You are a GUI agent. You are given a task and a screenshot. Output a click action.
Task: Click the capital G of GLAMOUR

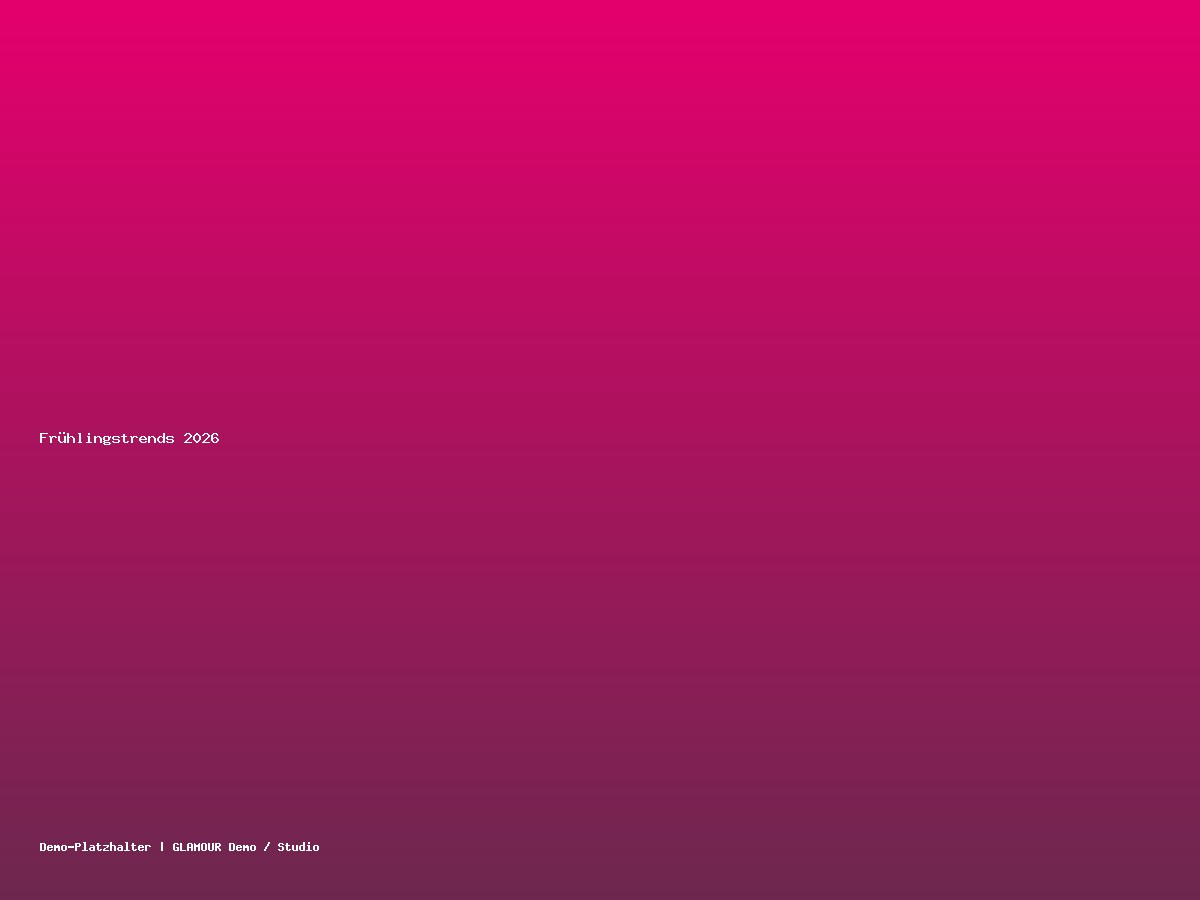[x=175, y=847]
